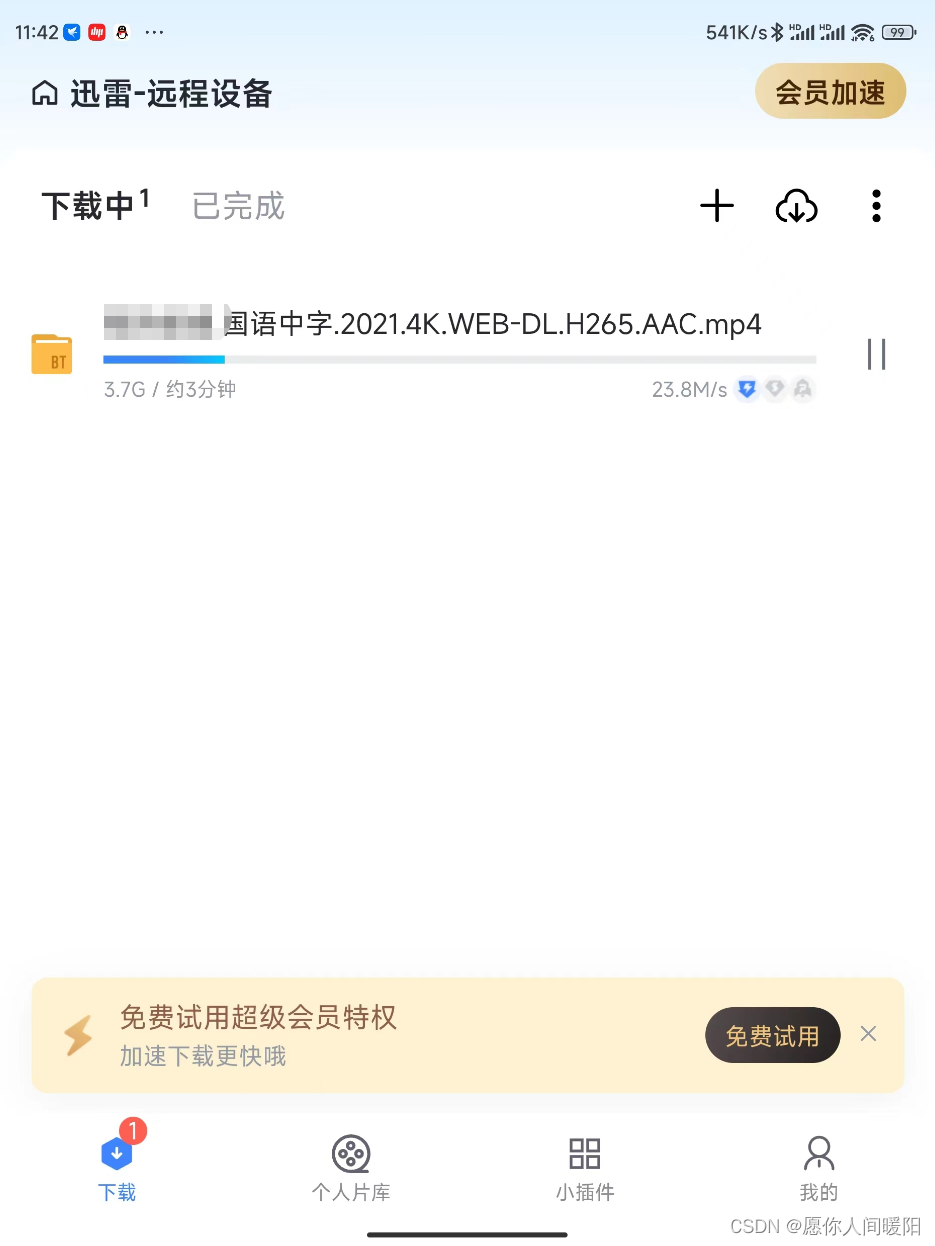
Task: Open the 个人片库 film library tab
Action: (x=351, y=1168)
